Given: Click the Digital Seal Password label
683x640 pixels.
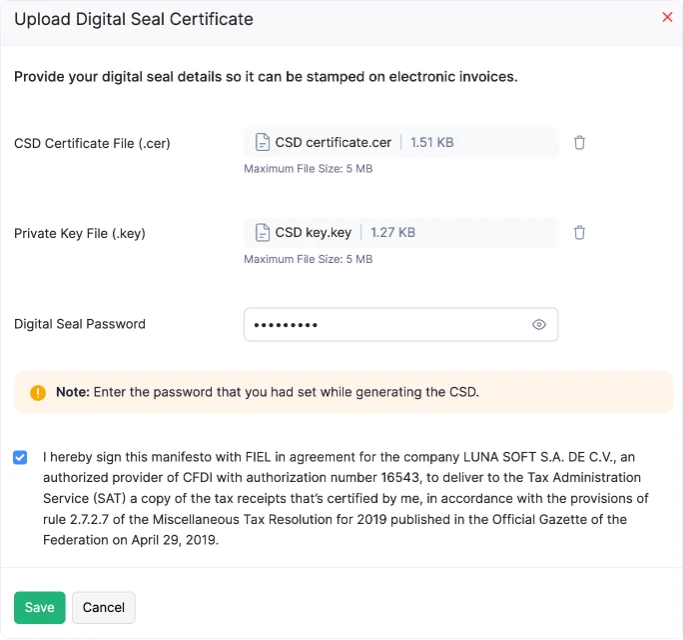Looking at the screenshot, I should (80, 324).
